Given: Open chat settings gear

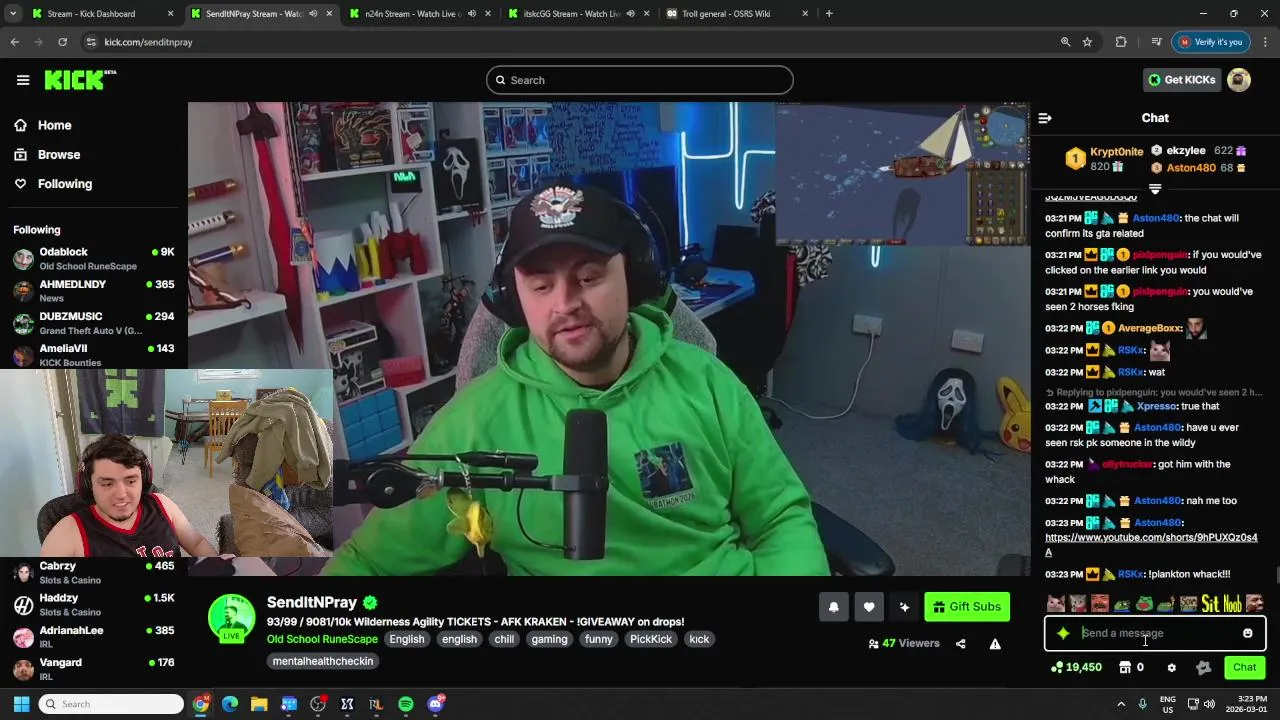Looking at the screenshot, I should click(1171, 667).
